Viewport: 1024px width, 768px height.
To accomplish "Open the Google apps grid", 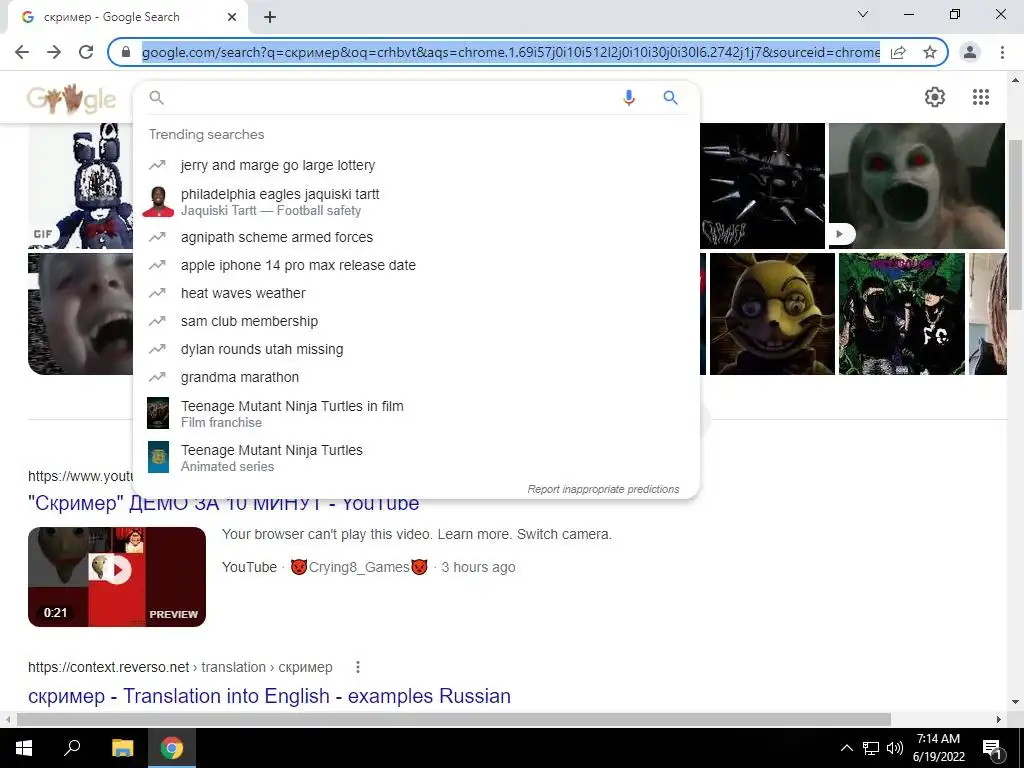I will [980, 97].
